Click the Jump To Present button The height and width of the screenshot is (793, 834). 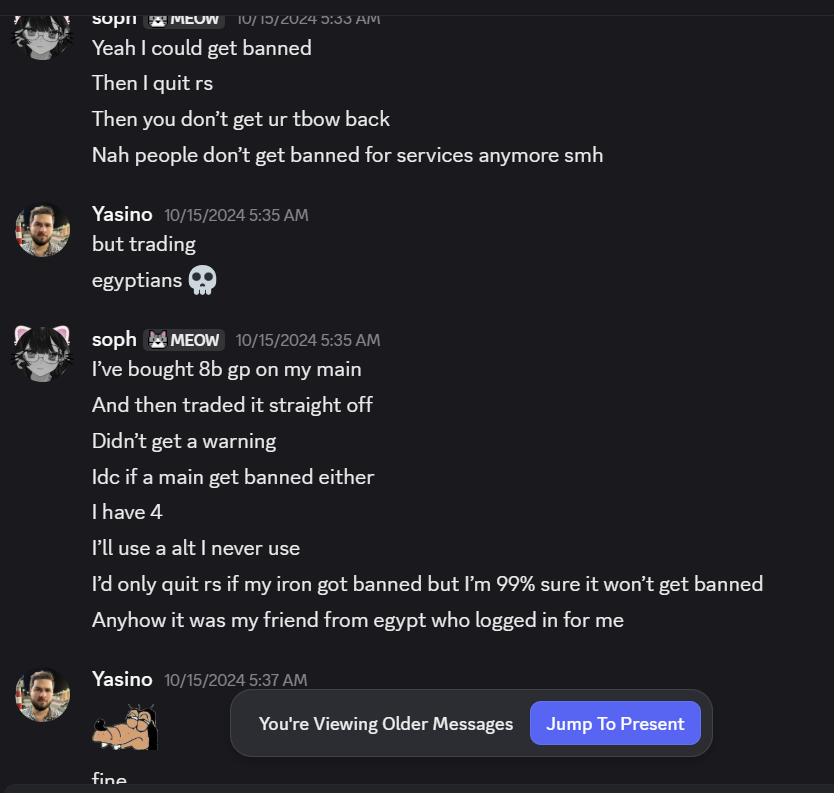[x=615, y=723]
